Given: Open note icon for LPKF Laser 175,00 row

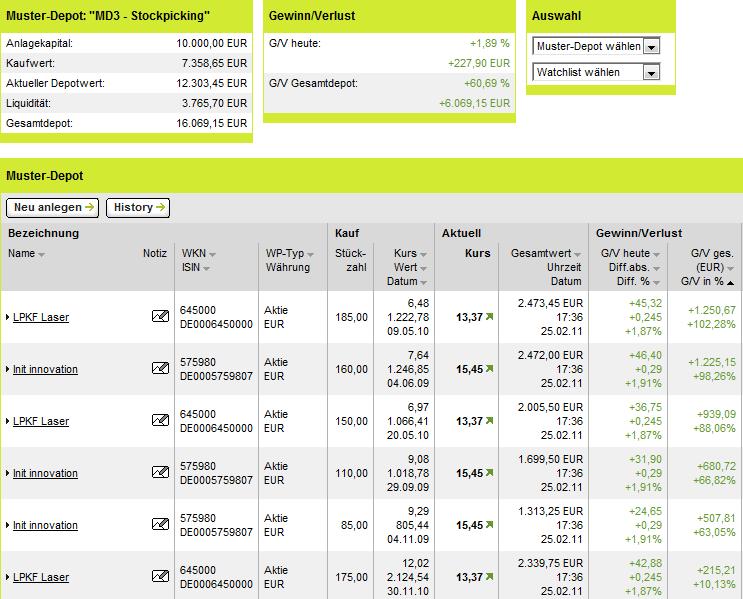Looking at the screenshot, I should point(160,576).
